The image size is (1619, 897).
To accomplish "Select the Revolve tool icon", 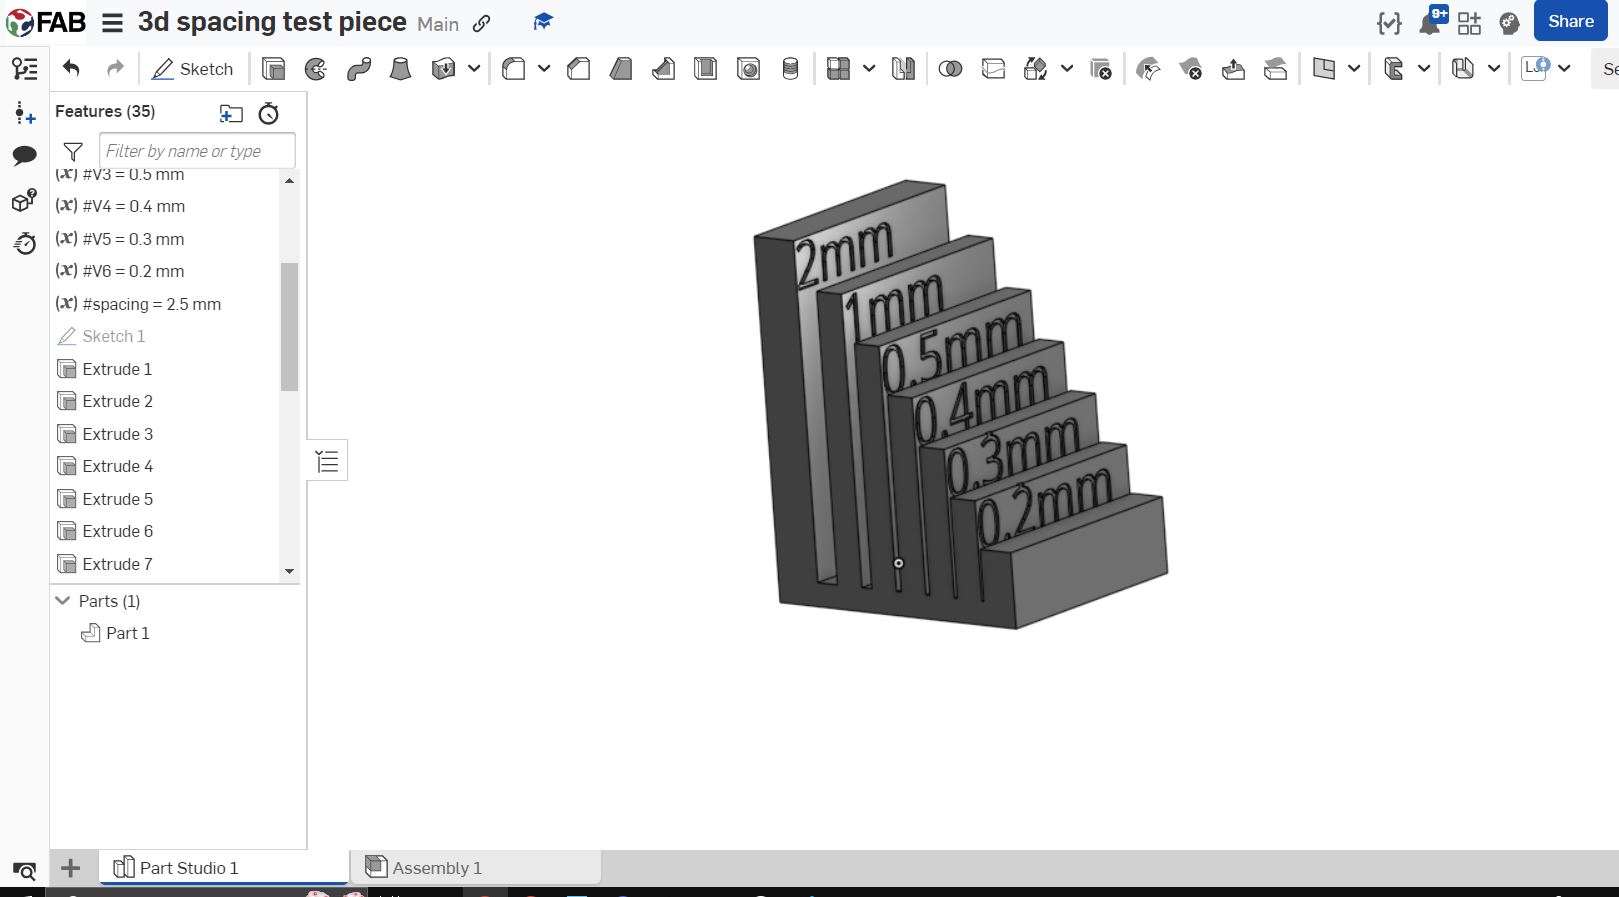I will 316,69.
